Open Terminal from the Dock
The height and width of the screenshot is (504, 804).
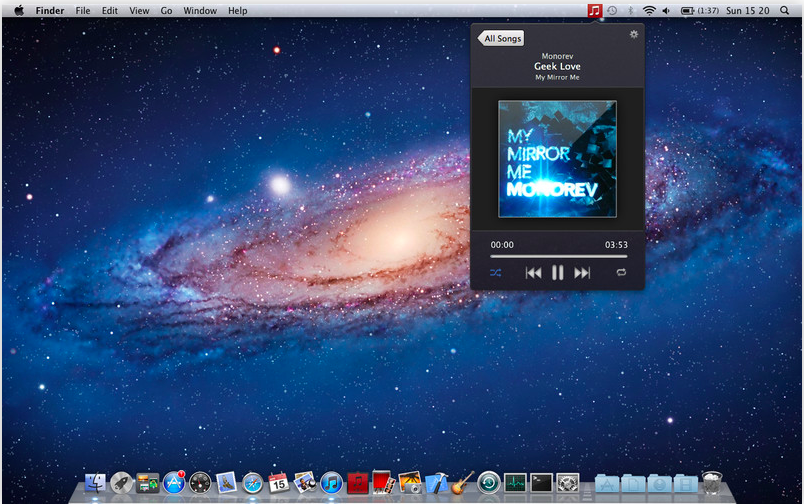click(541, 483)
